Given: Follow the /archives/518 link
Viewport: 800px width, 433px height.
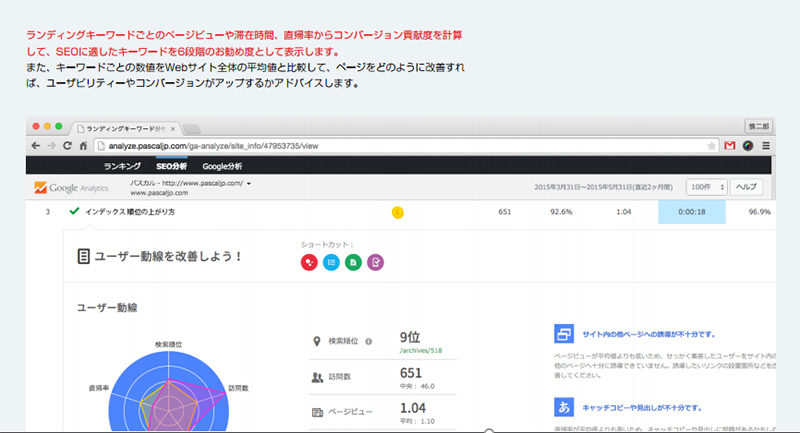Looking at the screenshot, I should (421, 351).
